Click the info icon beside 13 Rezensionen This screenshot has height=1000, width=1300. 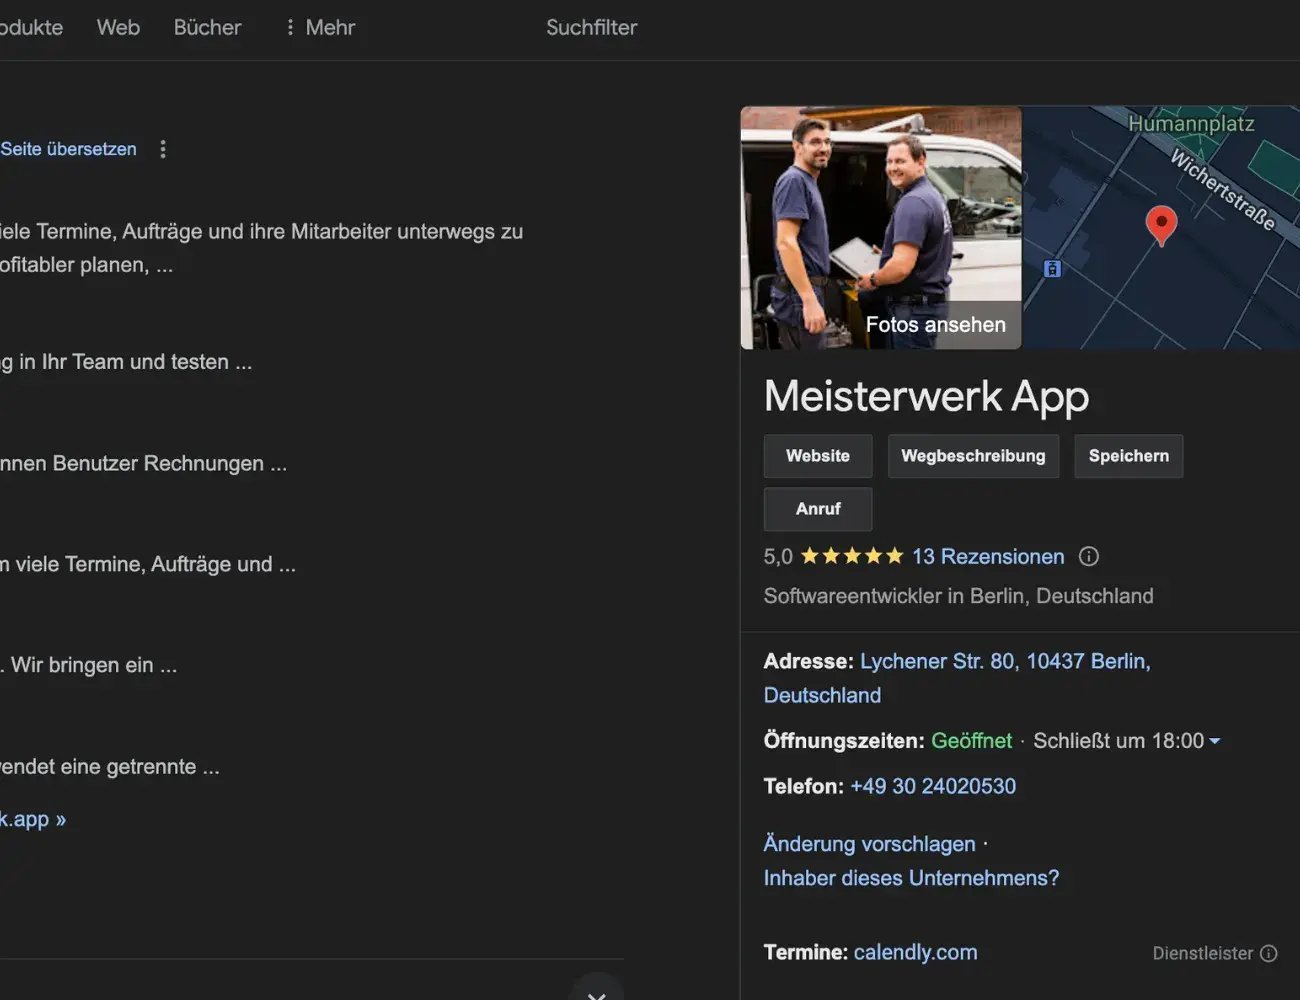1089,556
